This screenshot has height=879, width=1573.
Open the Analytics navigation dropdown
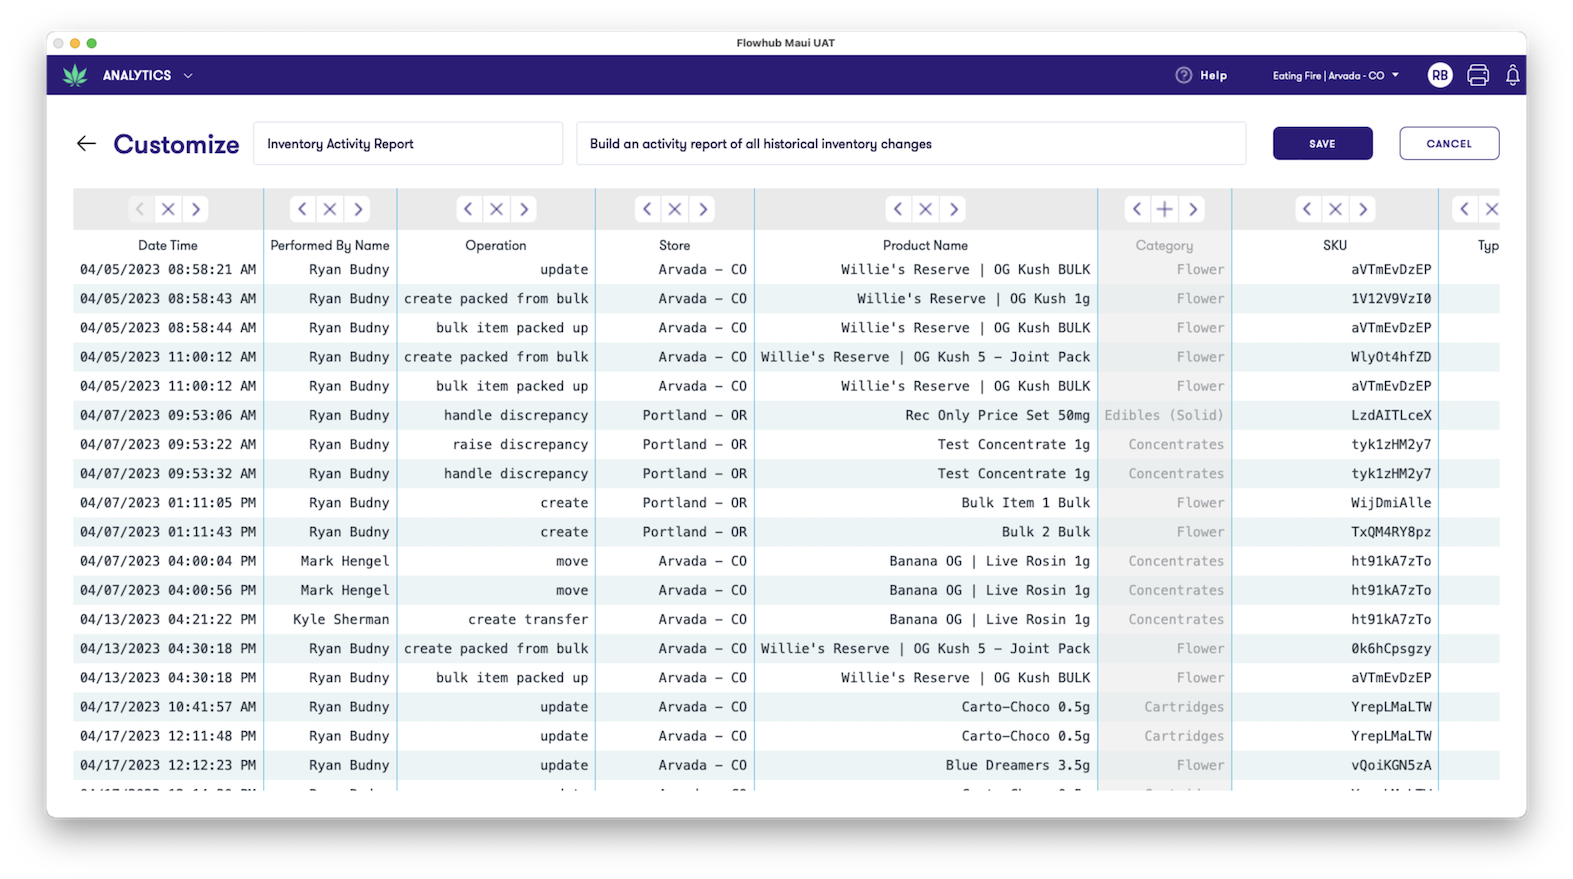point(147,75)
